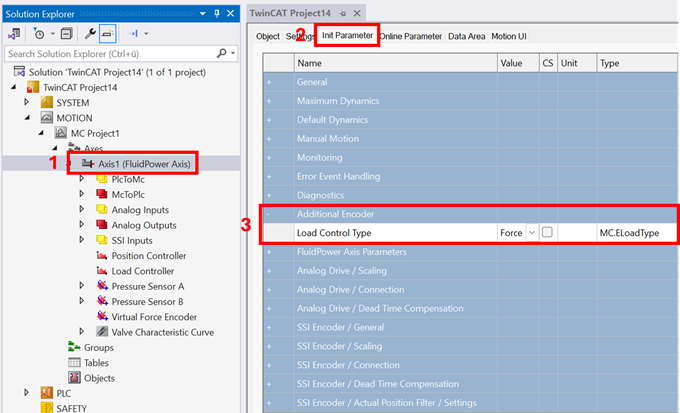Click Analog Outputs red icon
This screenshot has width=680, height=413.
coord(102,225)
